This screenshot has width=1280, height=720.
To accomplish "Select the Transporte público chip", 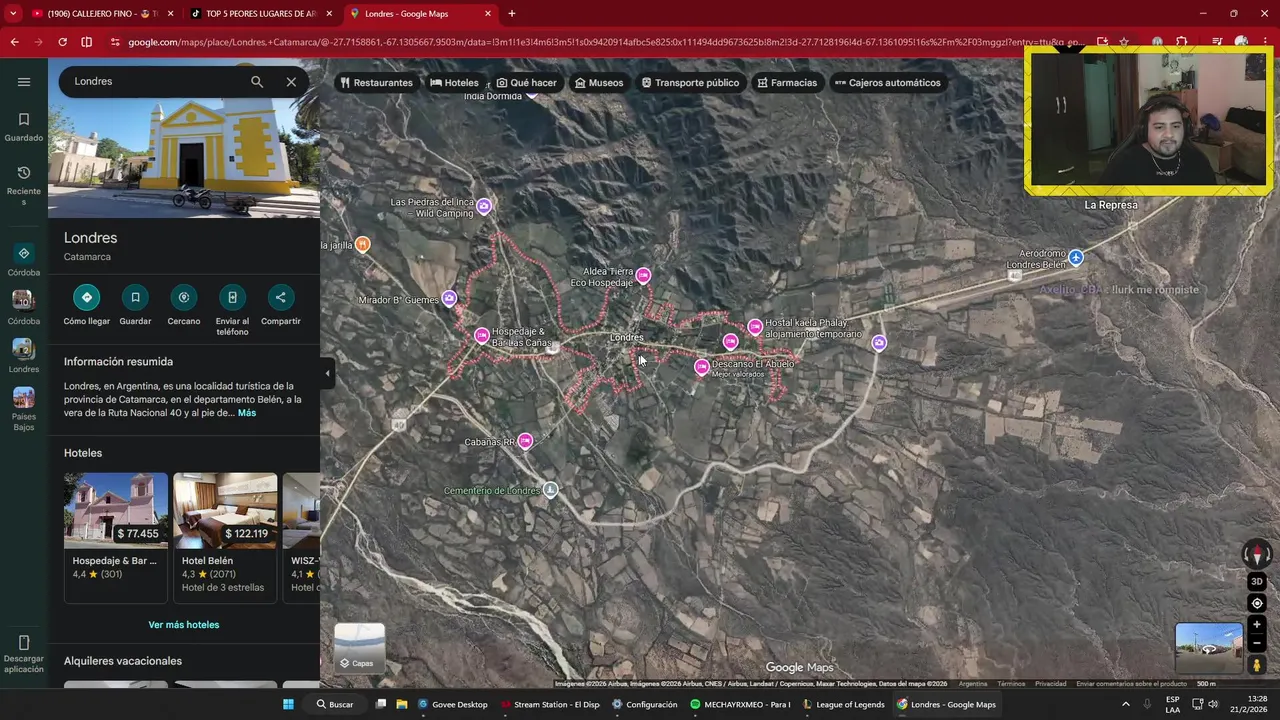I will point(690,83).
